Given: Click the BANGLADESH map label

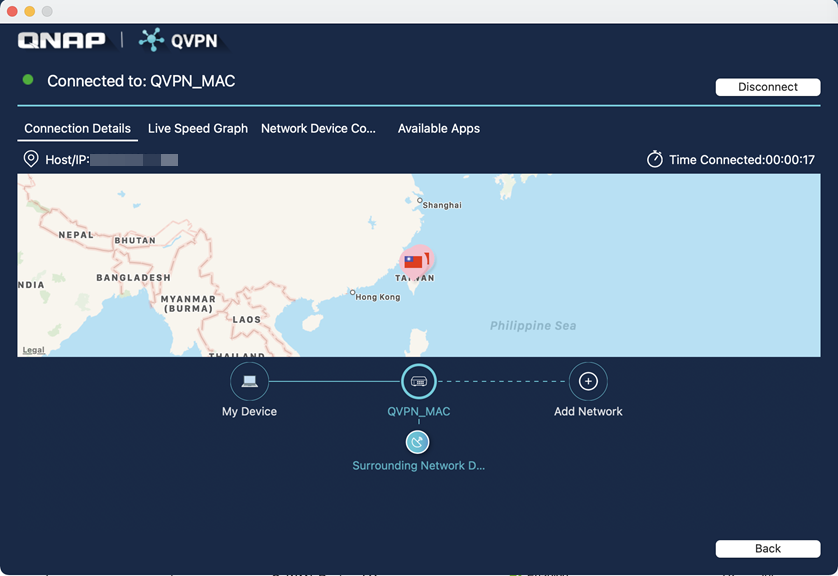Looking at the screenshot, I should (134, 278).
